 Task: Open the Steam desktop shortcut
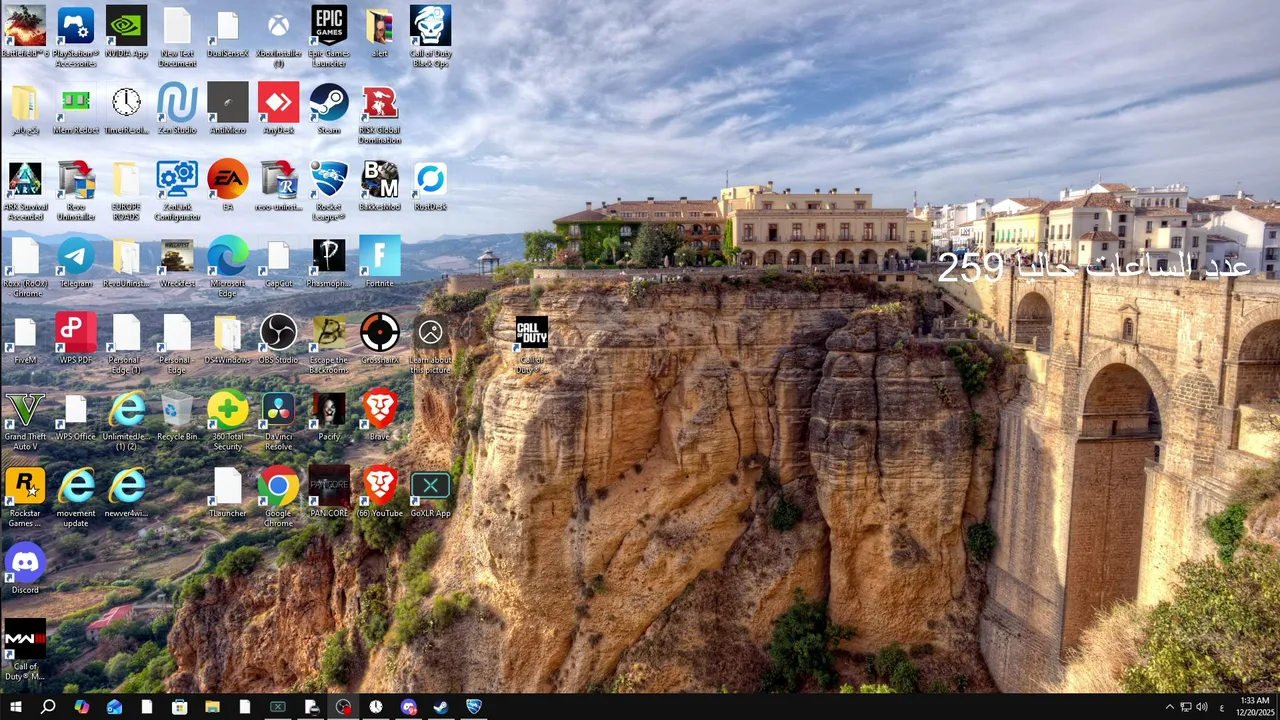pyautogui.click(x=329, y=109)
